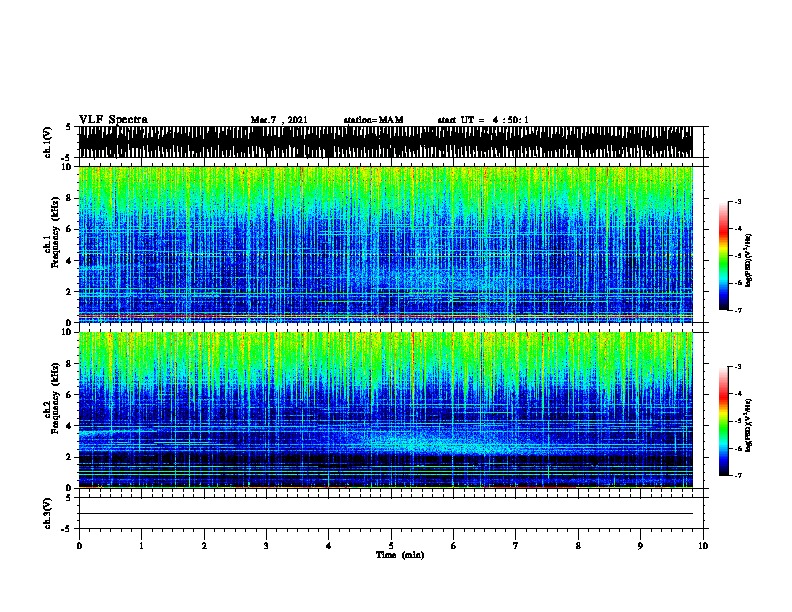This screenshot has width=792, height=612.
Task: Click the "10" tick on the time axis
Action: (x=703, y=546)
